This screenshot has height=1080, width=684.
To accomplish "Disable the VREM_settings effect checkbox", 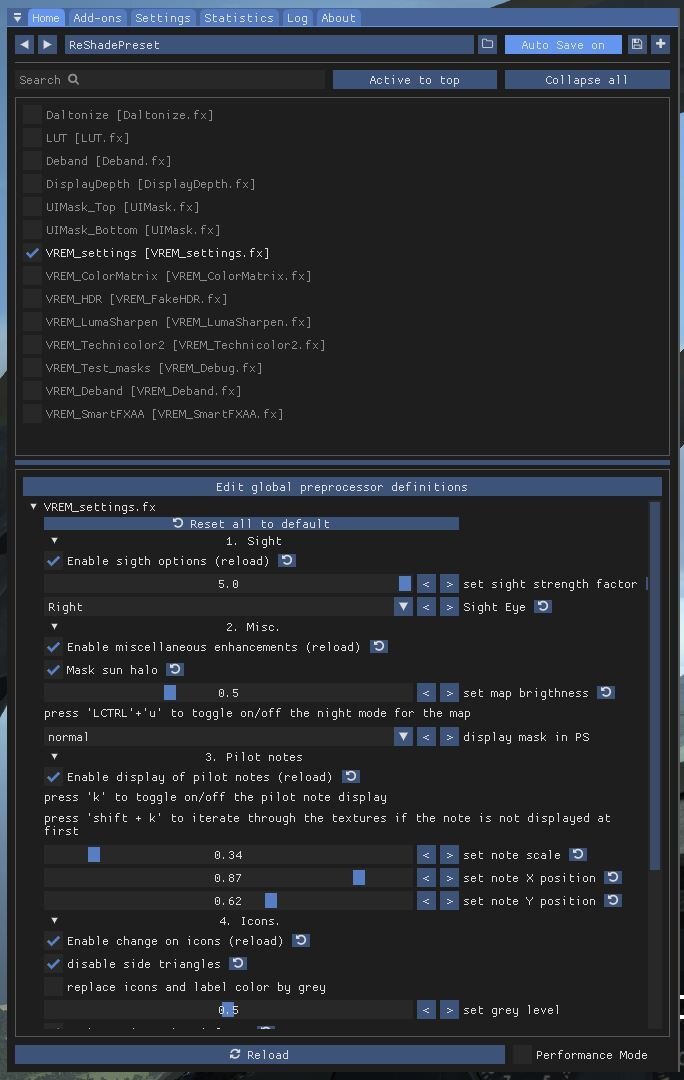I will (33, 253).
